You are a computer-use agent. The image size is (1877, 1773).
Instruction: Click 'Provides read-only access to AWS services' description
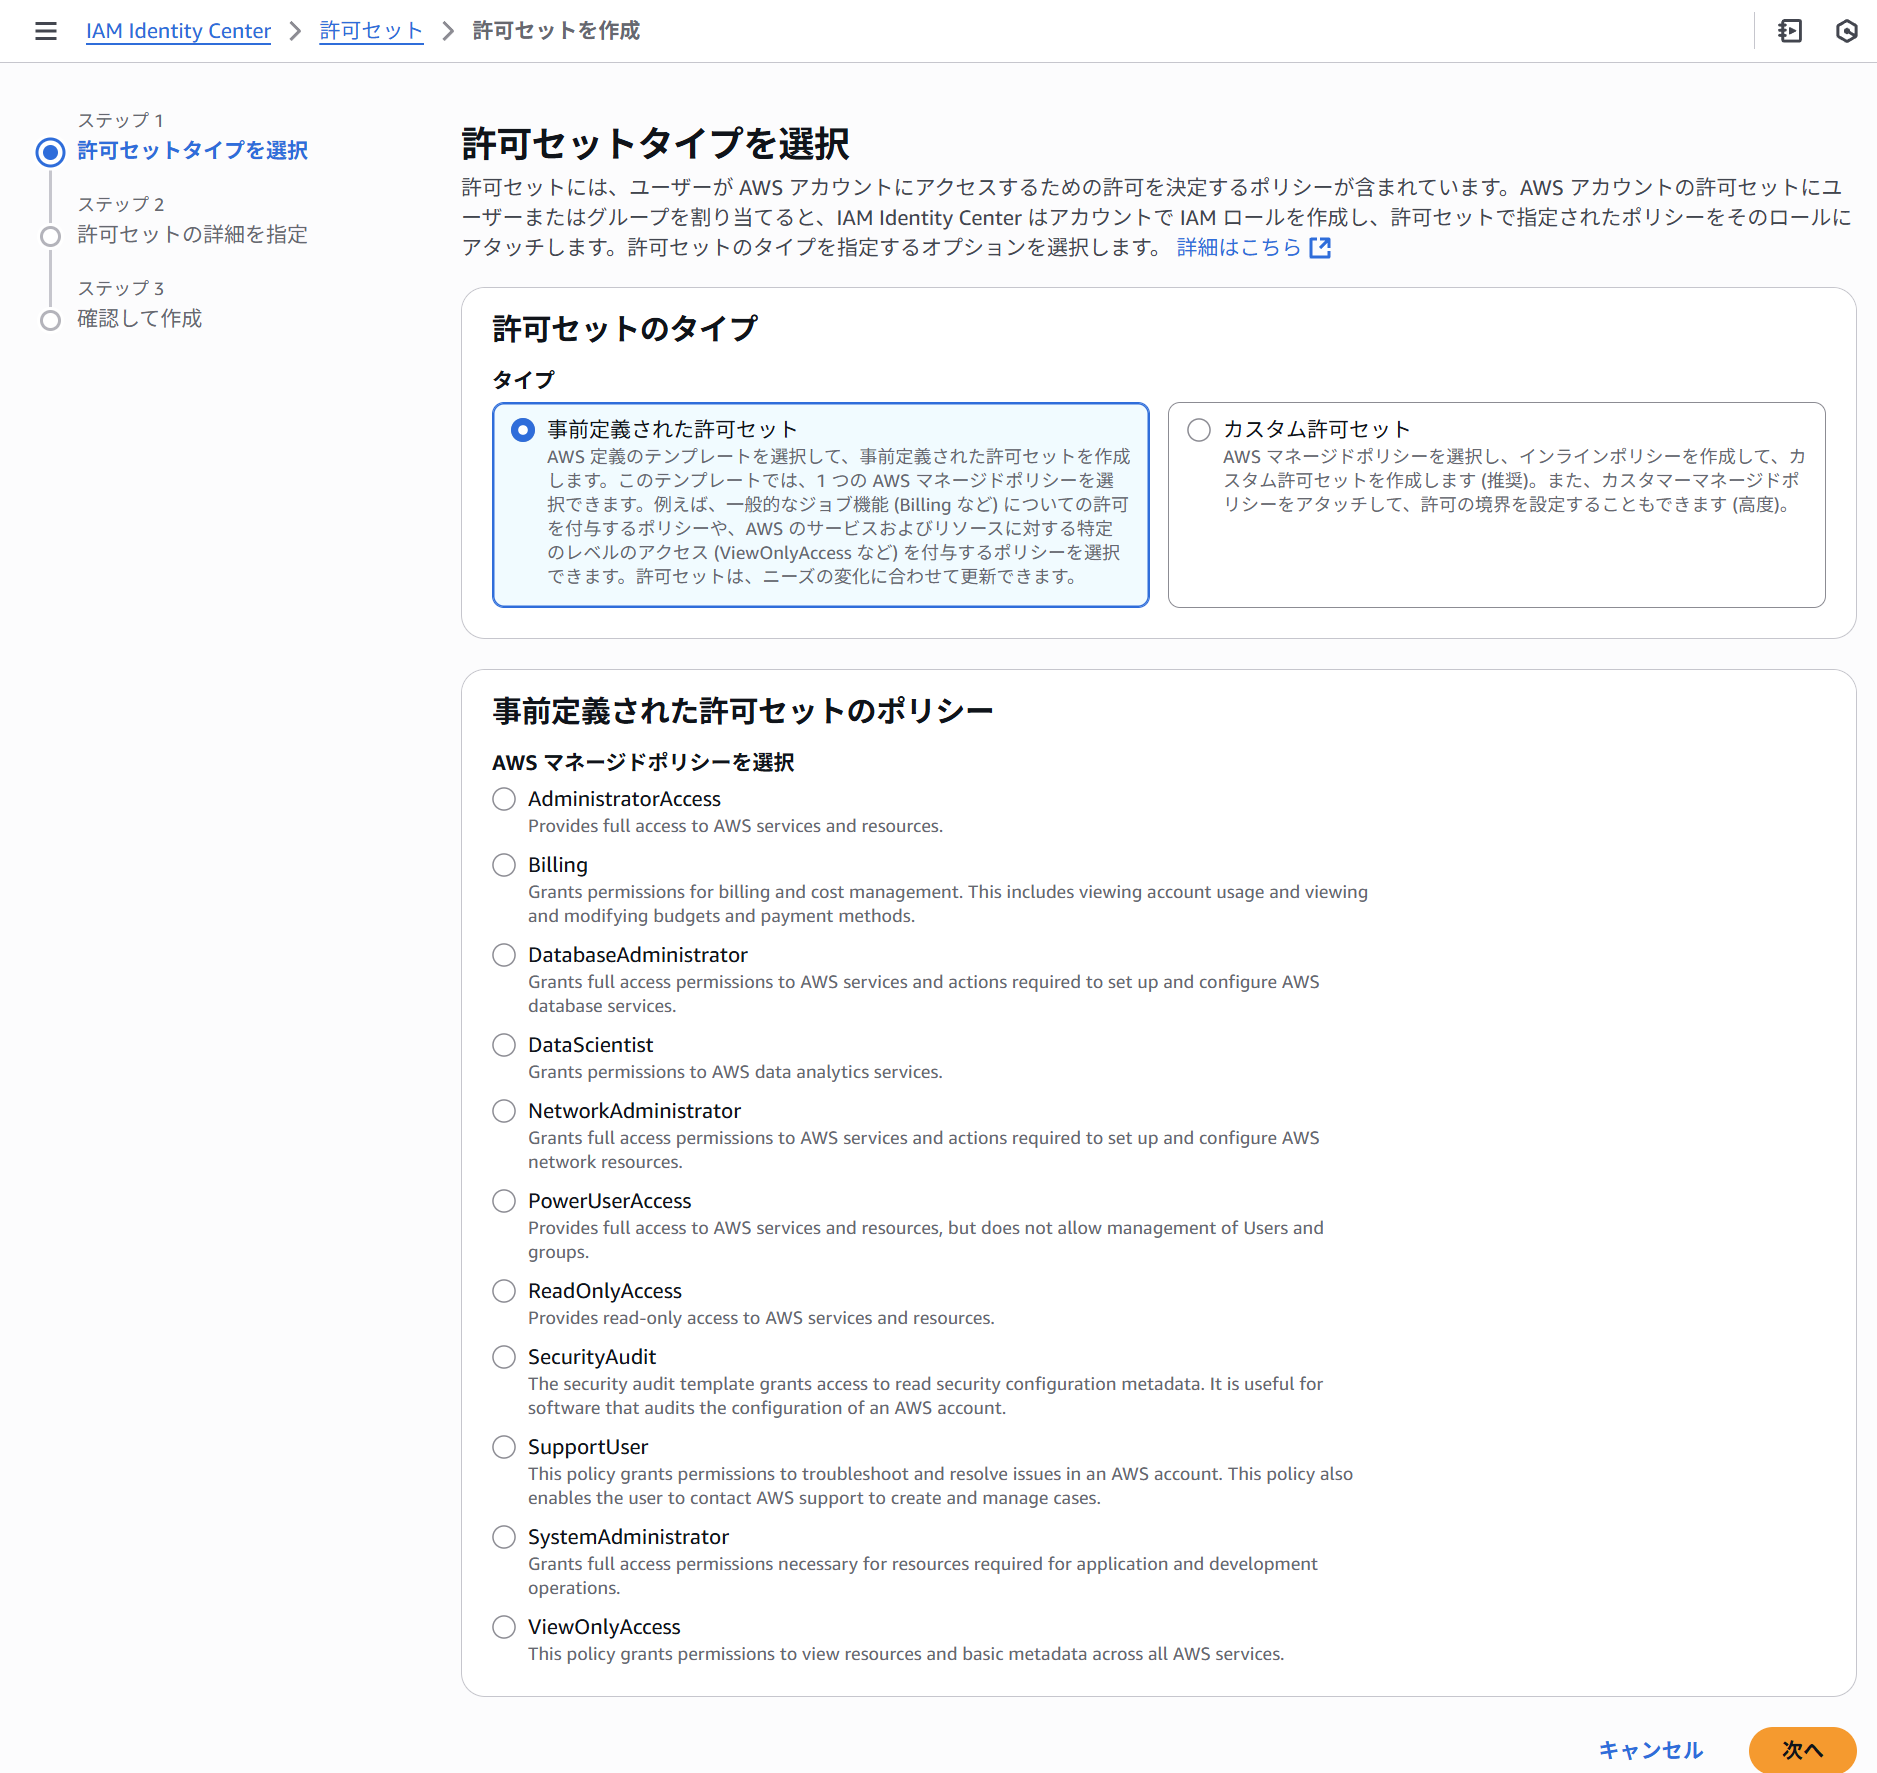click(761, 1318)
